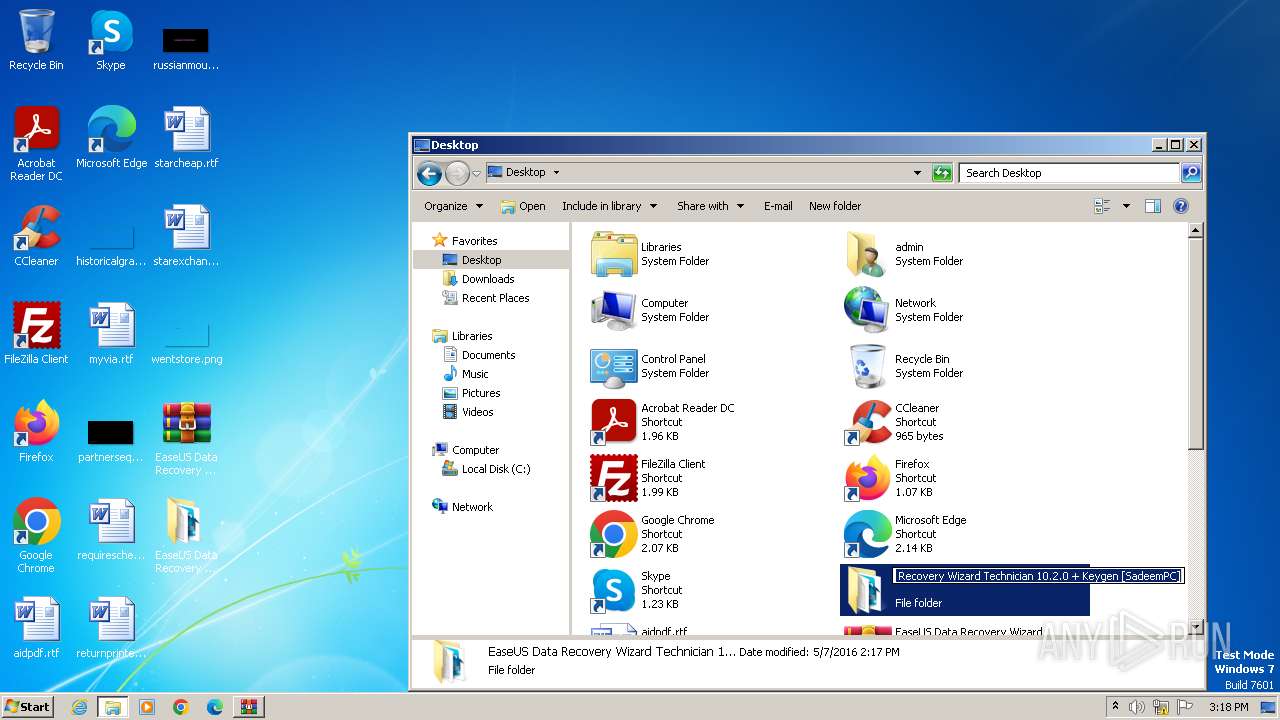Click the search magnifier button

point(1191,173)
